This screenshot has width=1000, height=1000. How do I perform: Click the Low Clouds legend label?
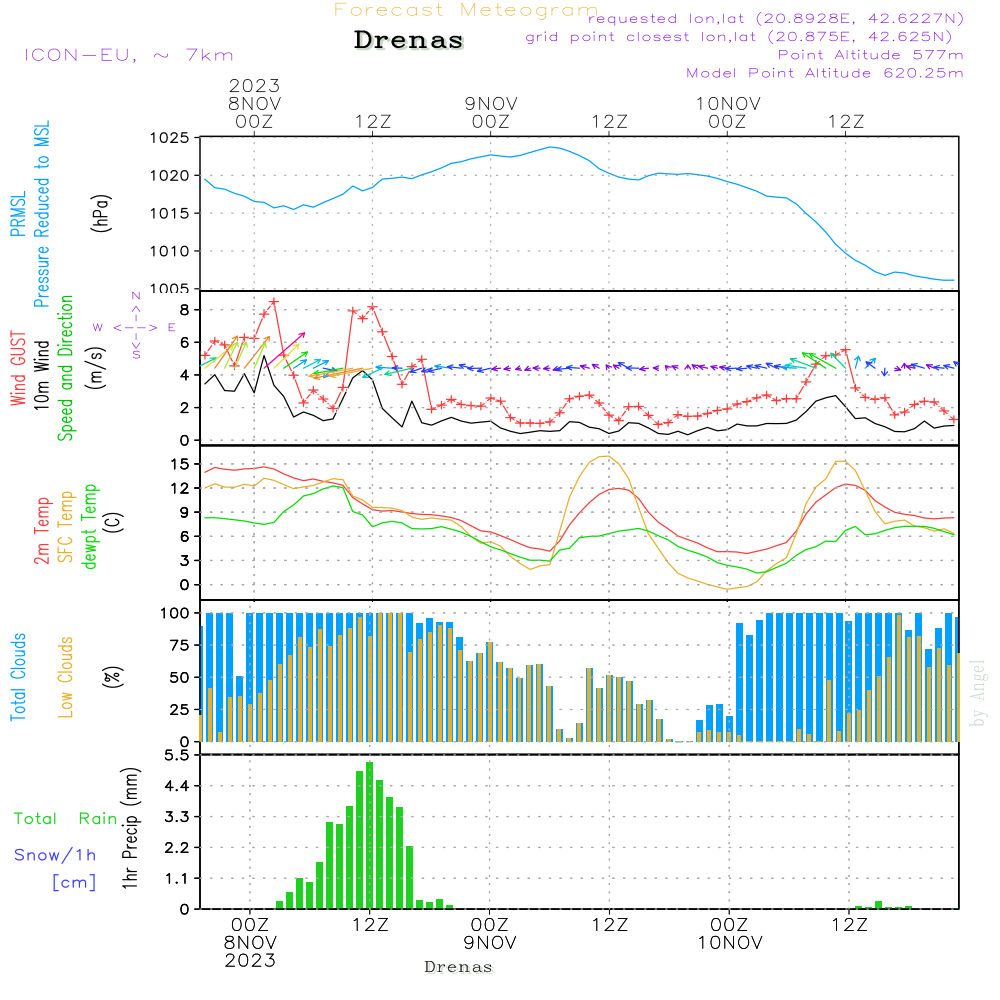click(67, 676)
